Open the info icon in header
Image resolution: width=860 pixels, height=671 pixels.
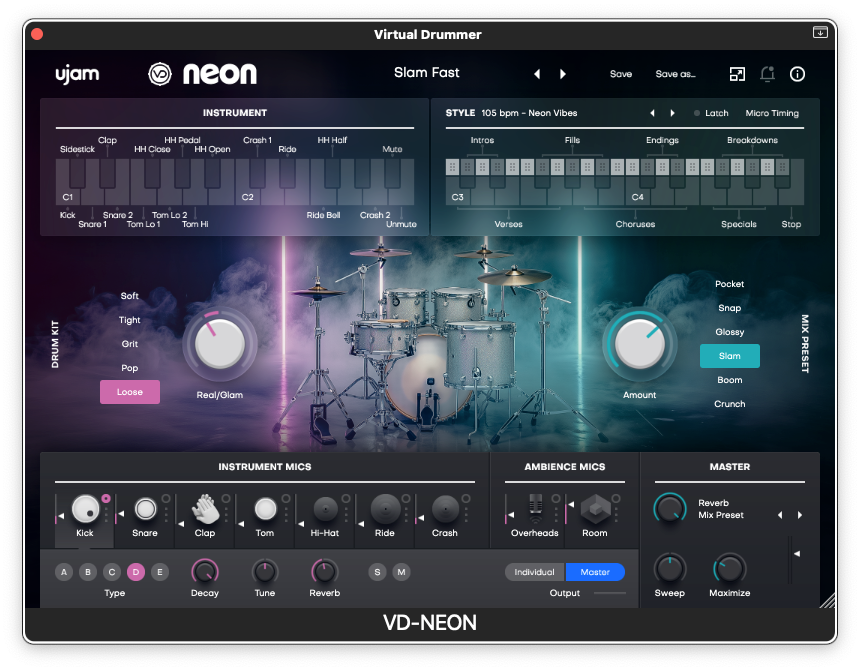(797, 74)
